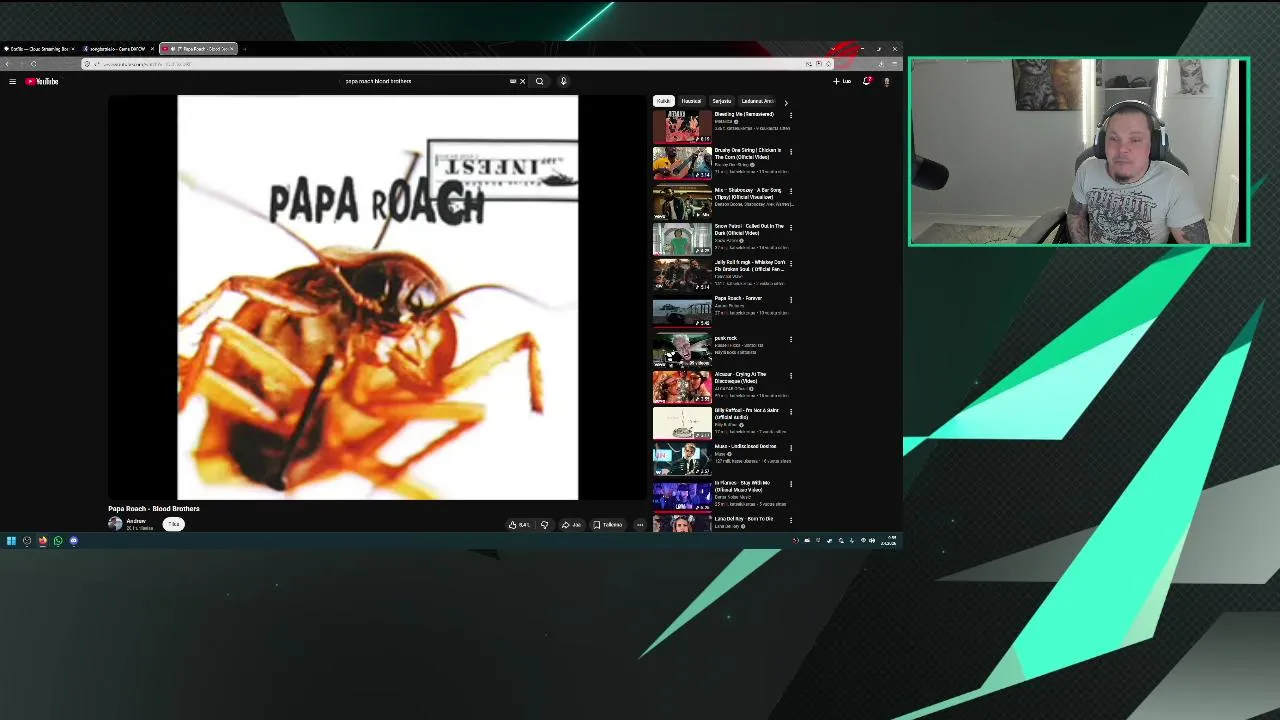Open the Andrew channel avatar
Screen dimensions: 1280x720
[x=115, y=524]
